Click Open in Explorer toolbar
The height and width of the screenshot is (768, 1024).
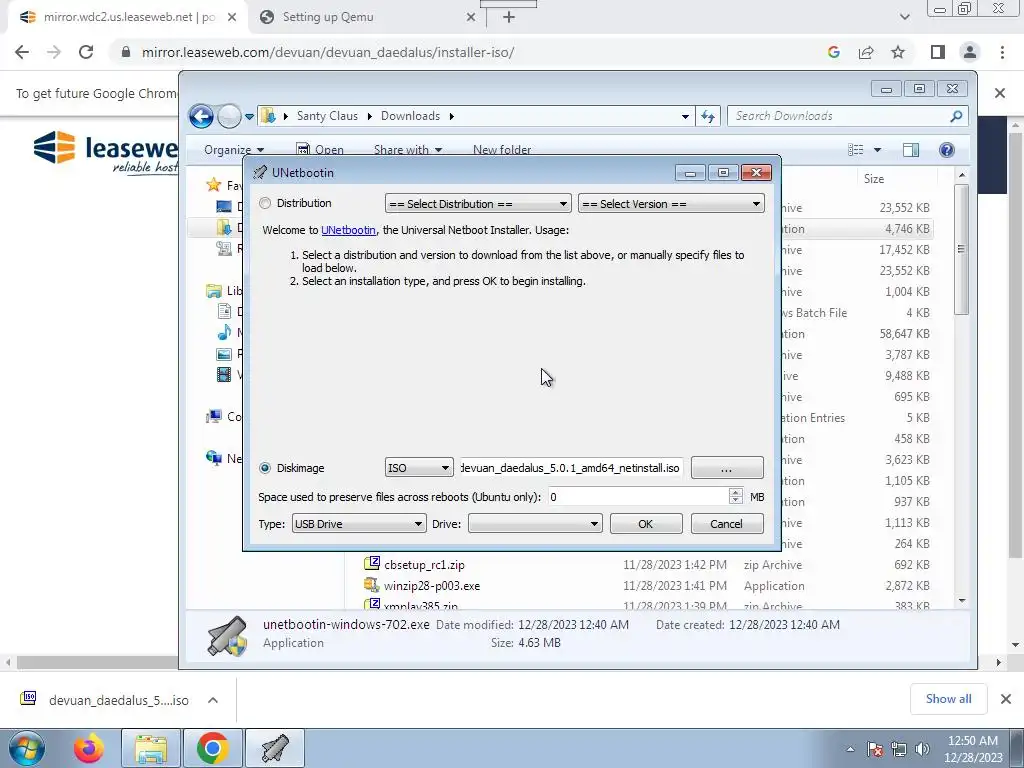pyautogui.click(x=320, y=150)
